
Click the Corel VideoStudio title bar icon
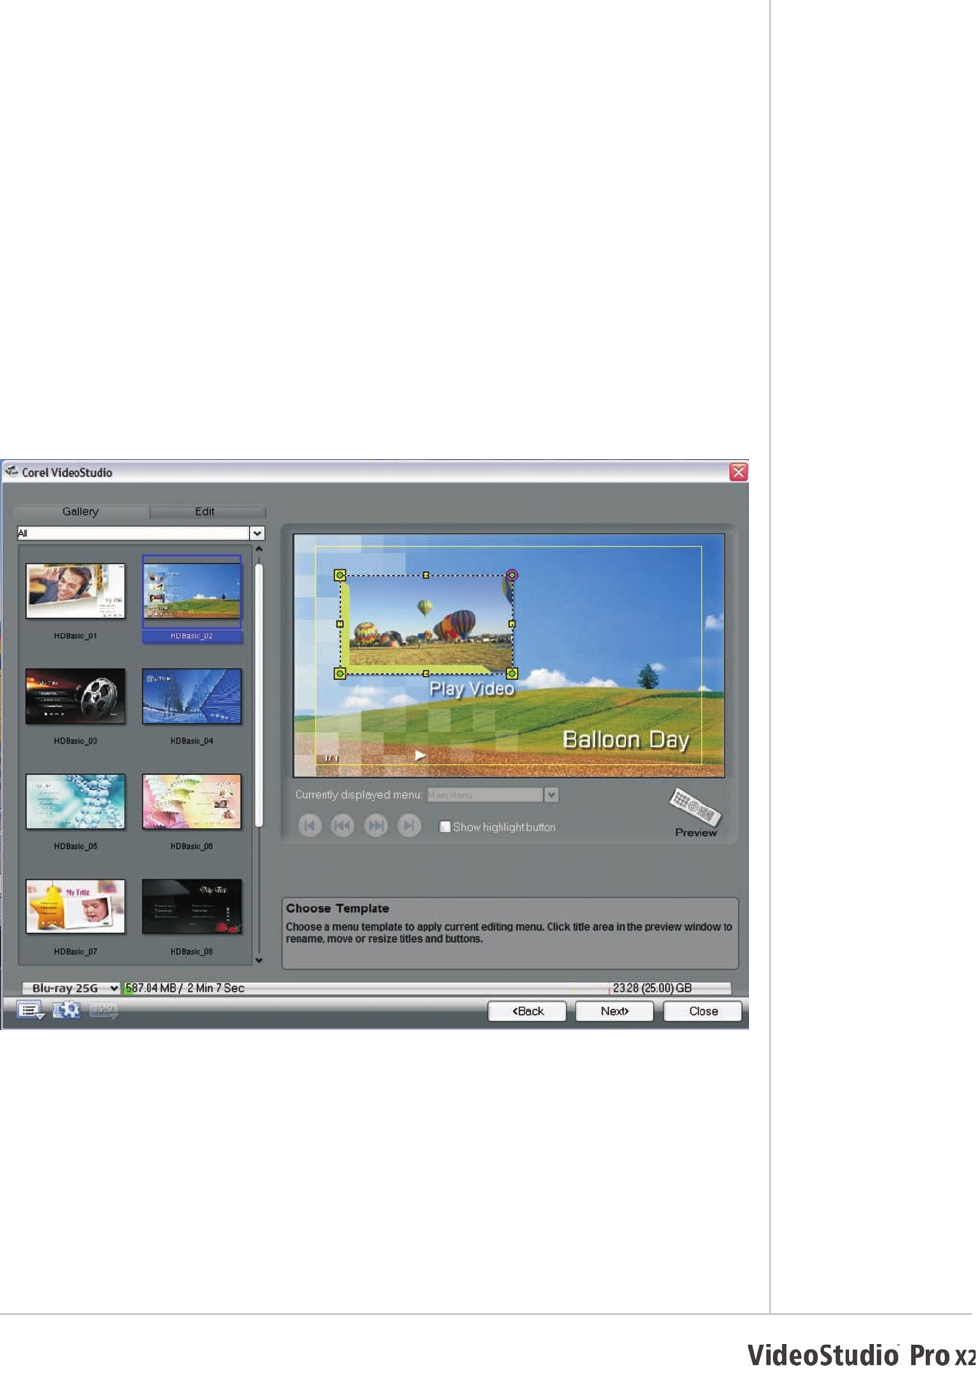click(x=12, y=471)
